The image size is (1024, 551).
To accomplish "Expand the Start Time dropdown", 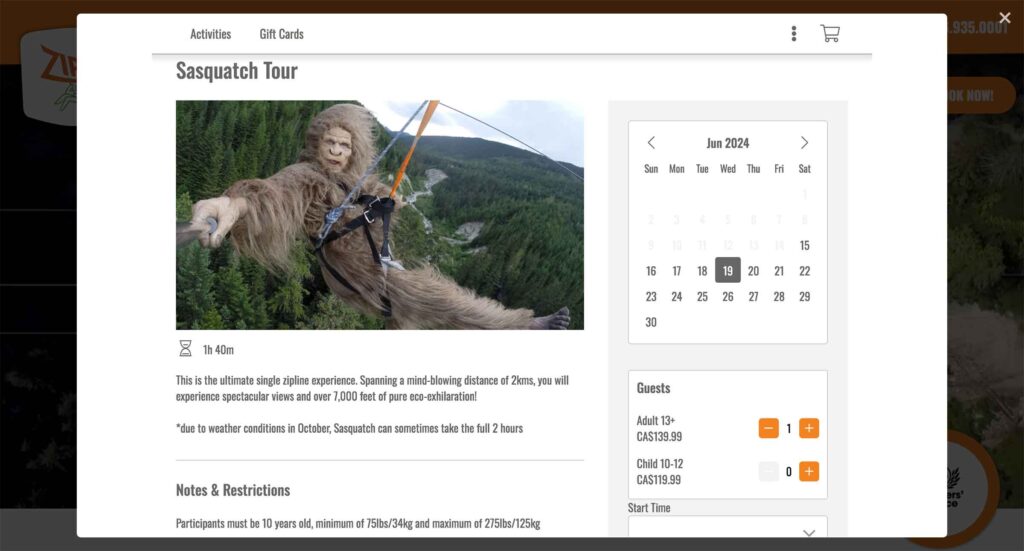I will click(x=727, y=531).
